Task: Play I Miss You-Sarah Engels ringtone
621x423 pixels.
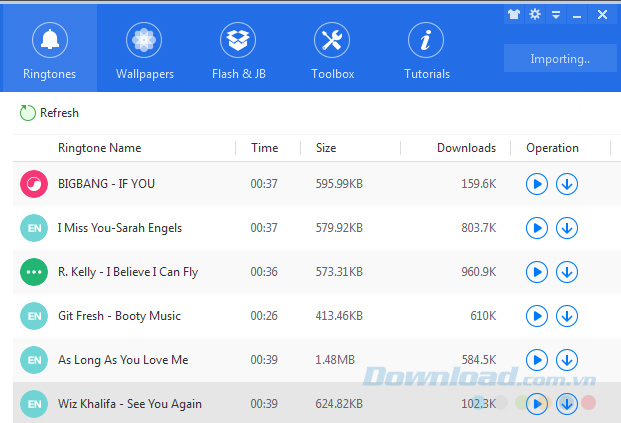Action: point(537,228)
